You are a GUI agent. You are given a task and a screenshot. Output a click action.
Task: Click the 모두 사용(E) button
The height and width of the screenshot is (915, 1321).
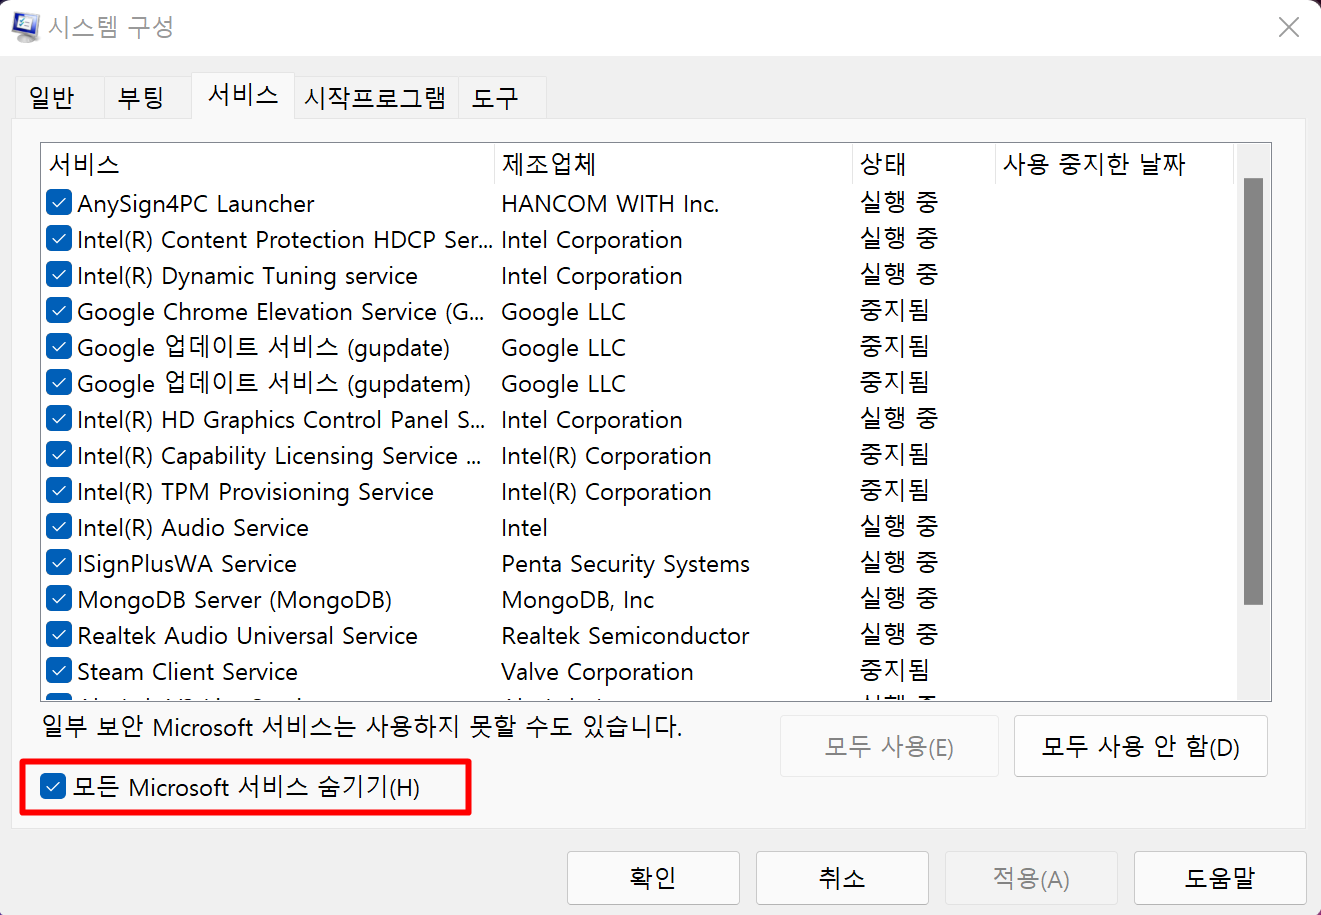pyautogui.click(x=889, y=746)
